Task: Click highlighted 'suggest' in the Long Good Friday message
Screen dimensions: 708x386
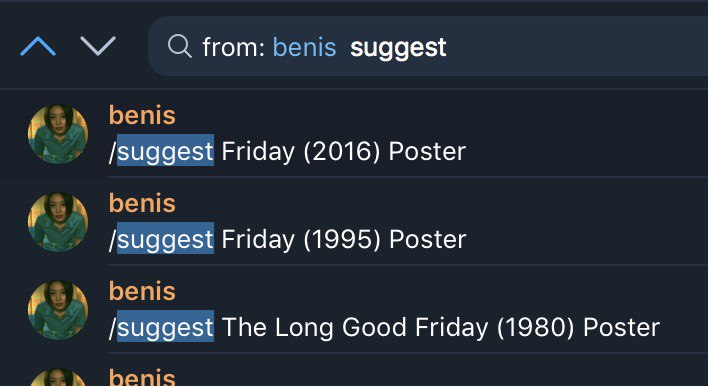Action: click(165, 326)
